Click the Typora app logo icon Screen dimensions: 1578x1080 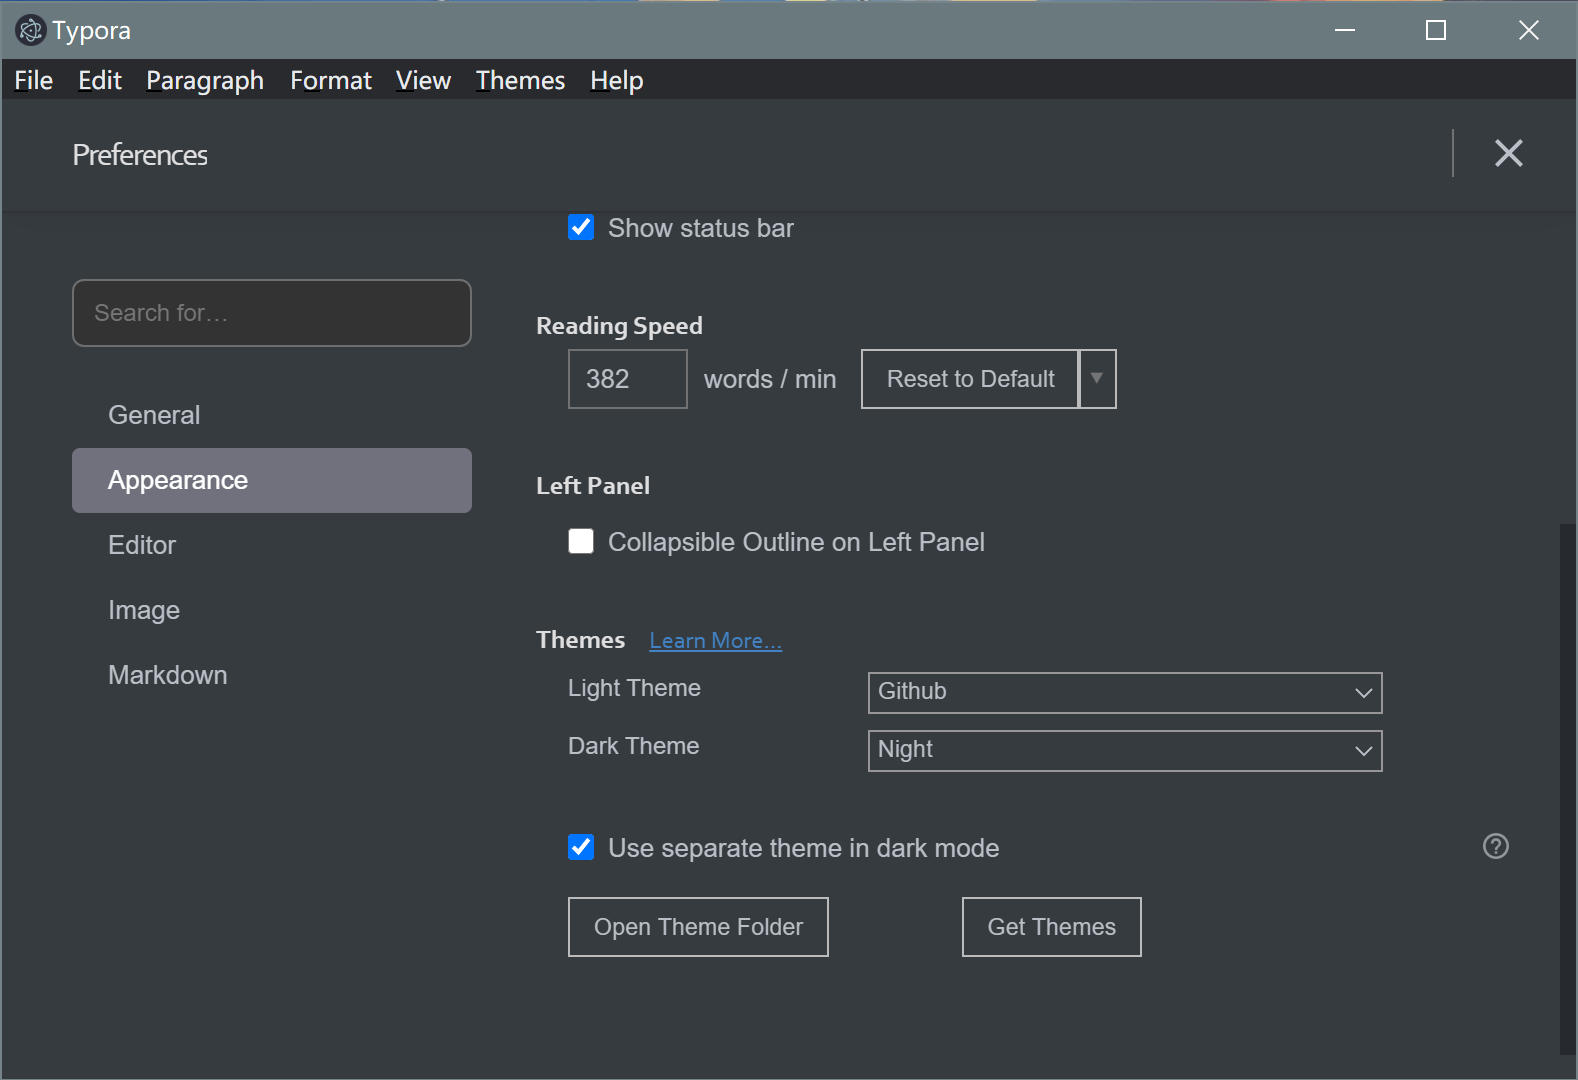click(31, 31)
